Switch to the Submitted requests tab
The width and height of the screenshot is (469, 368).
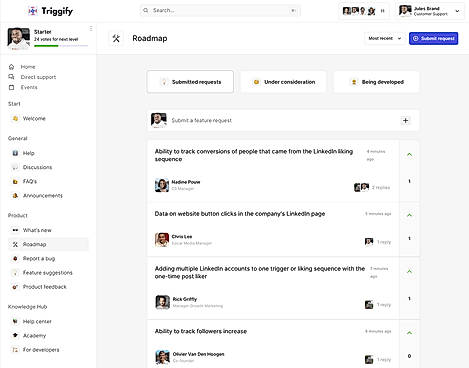[190, 82]
